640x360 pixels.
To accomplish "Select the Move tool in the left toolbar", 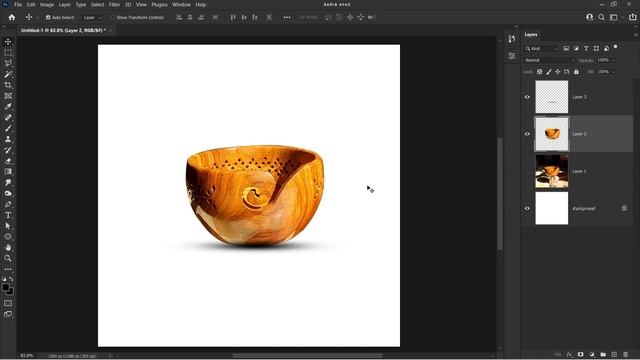I will click(x=8, y=42).
